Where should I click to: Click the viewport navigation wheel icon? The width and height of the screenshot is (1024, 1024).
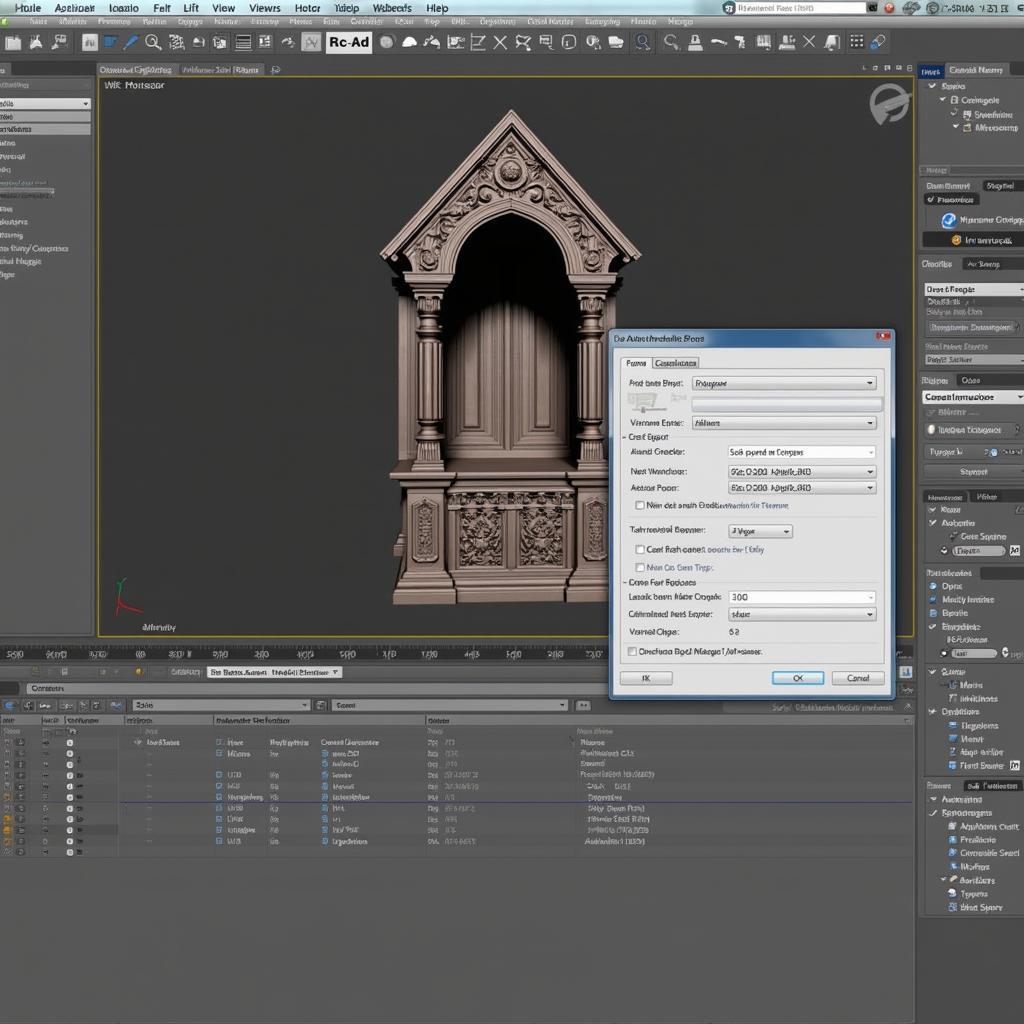coord(889,104)
